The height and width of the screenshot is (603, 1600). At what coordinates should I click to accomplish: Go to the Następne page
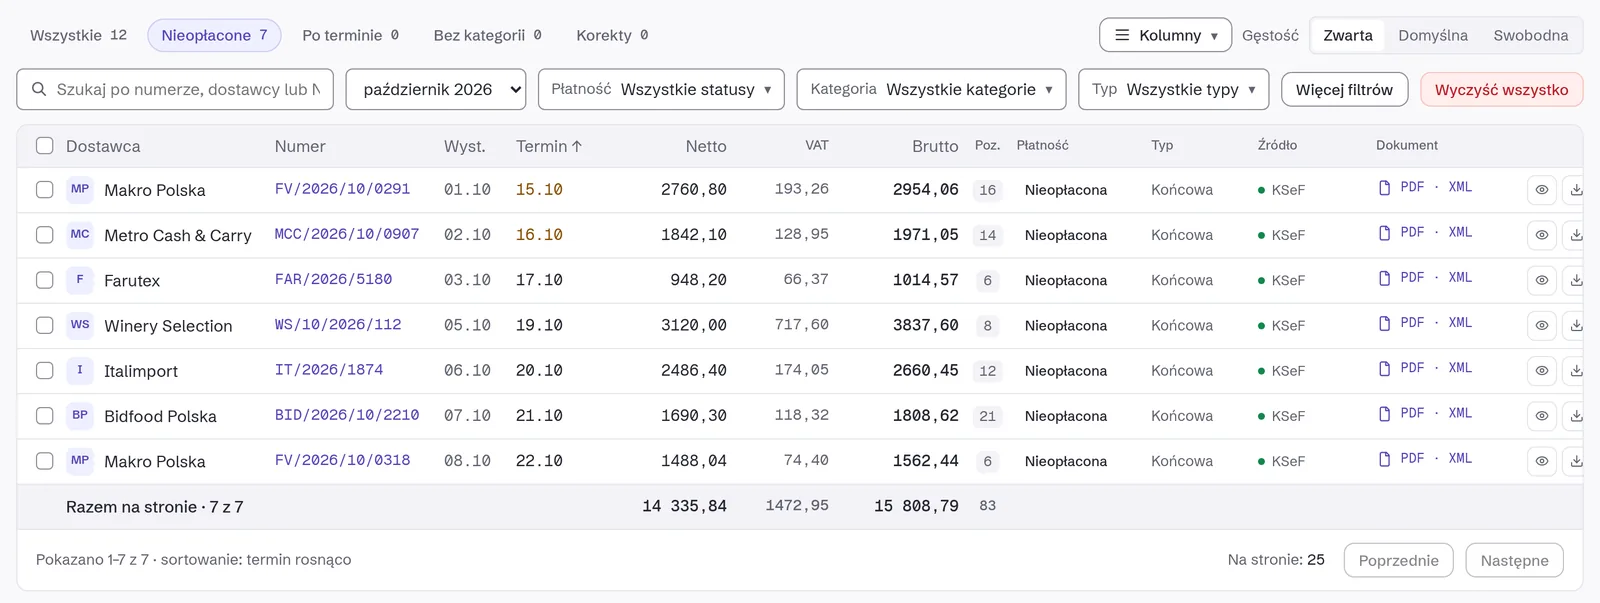pyautogui.click(x=1514, y=560)
